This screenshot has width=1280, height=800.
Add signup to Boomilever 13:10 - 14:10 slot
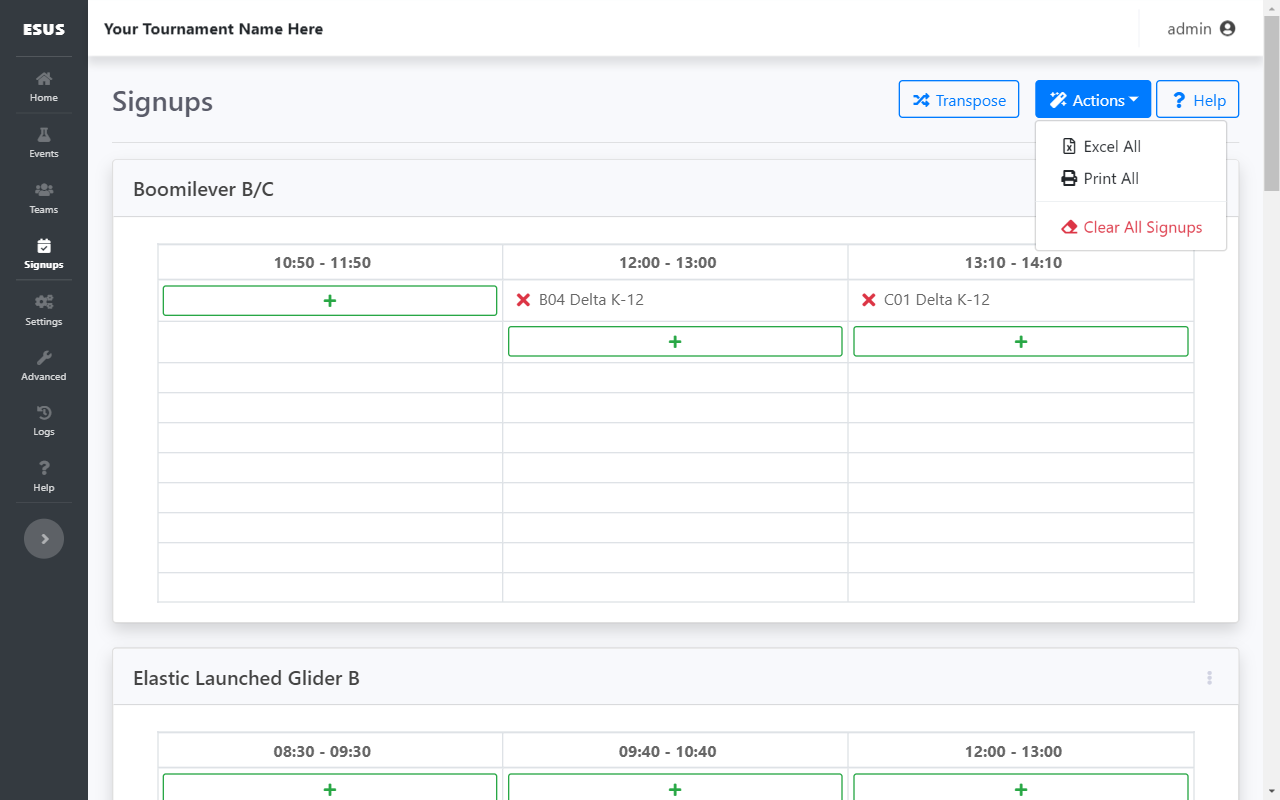pyautogui.click(x=1020, y=342)
